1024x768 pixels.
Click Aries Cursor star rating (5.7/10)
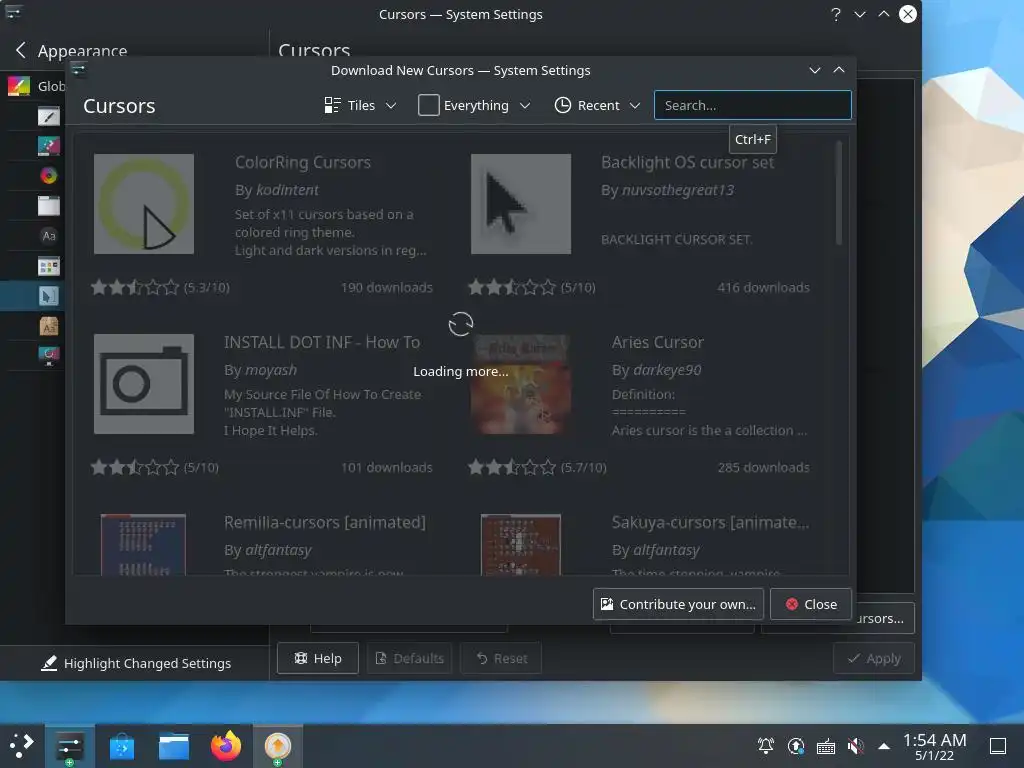click(x=537, y=468)
